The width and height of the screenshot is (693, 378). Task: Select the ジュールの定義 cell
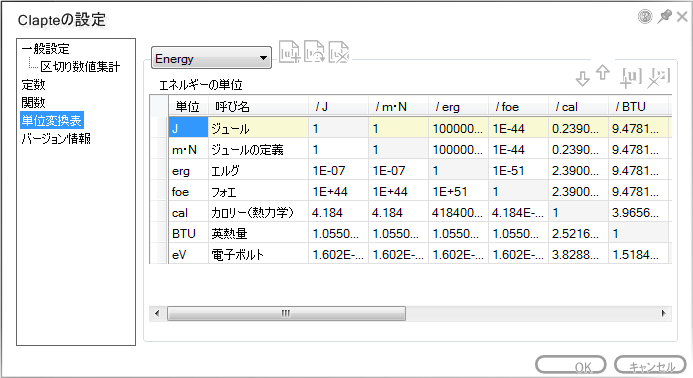(258, 149)
